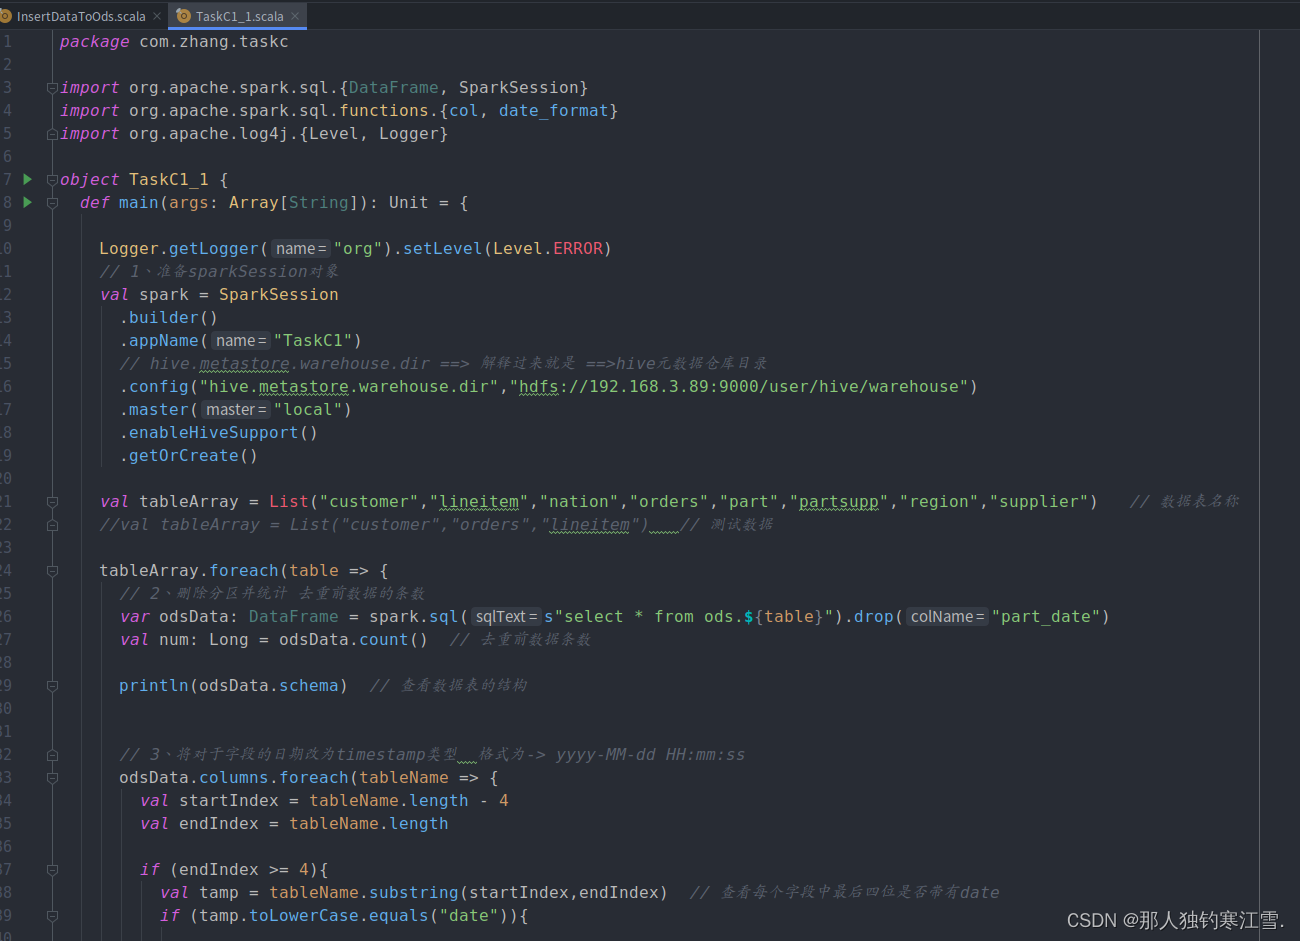Click the yyyy-MM-dd HH:mm:ss comment text
This screenshot has width=1300, height=941.
[650, 755]
